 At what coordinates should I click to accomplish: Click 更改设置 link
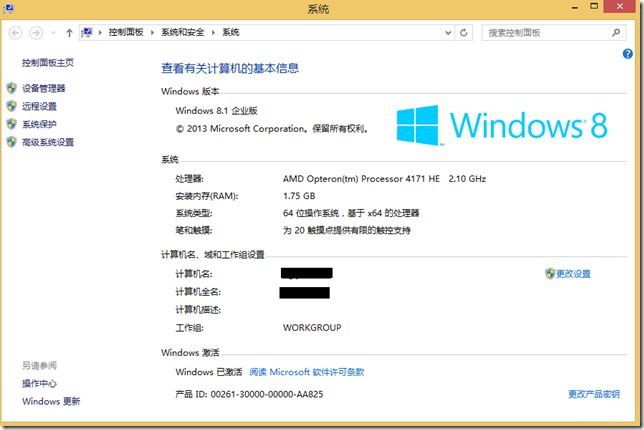[573, 274]
